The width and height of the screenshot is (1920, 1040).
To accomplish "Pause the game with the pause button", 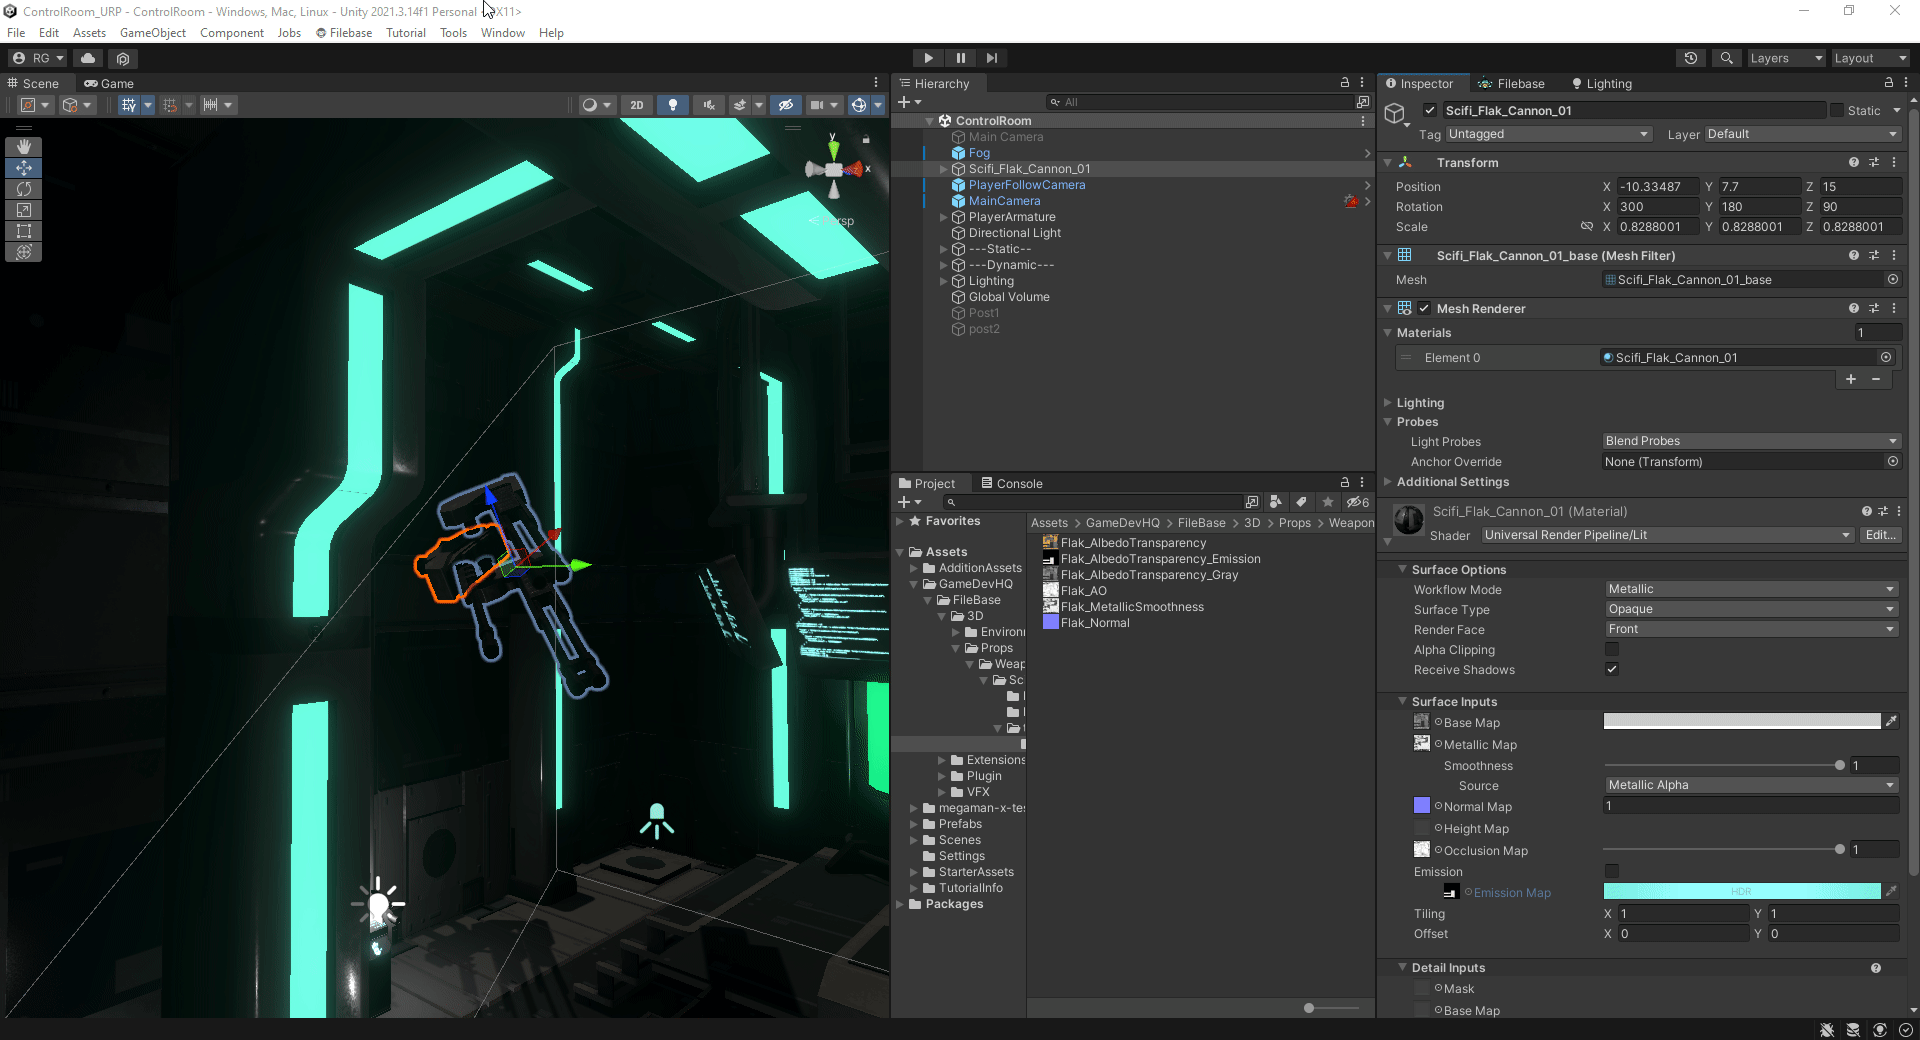I will 960,58.
